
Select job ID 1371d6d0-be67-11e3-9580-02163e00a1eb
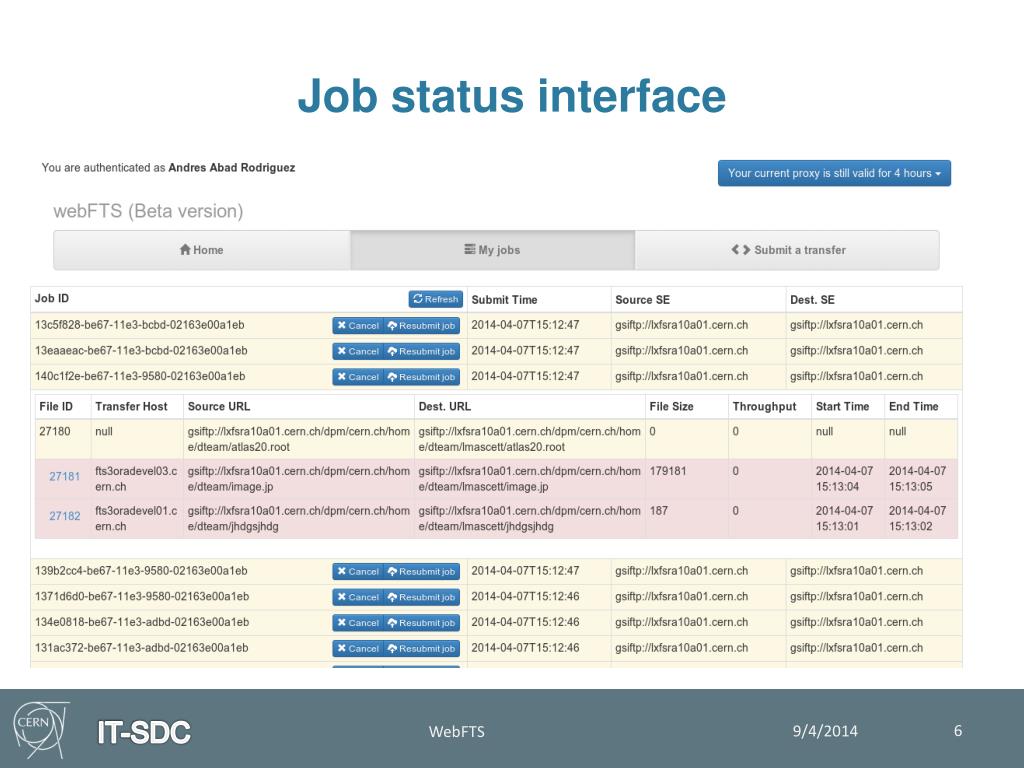point(142,596)
